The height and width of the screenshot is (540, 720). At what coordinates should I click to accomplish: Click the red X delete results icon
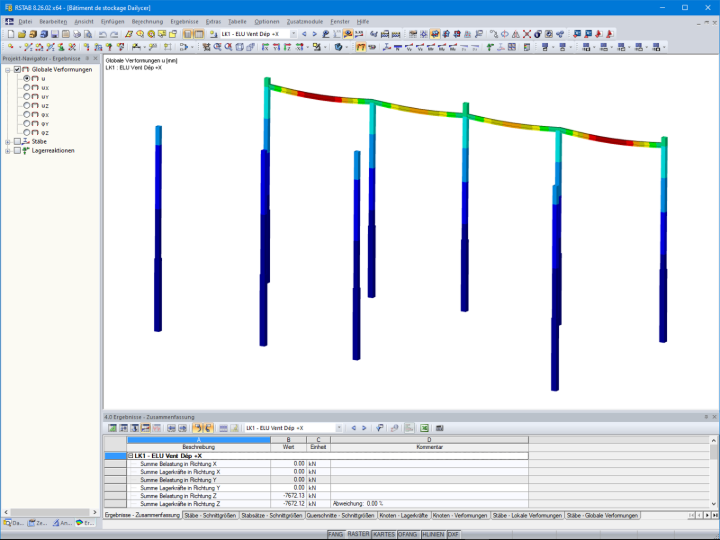pos(527,34)
